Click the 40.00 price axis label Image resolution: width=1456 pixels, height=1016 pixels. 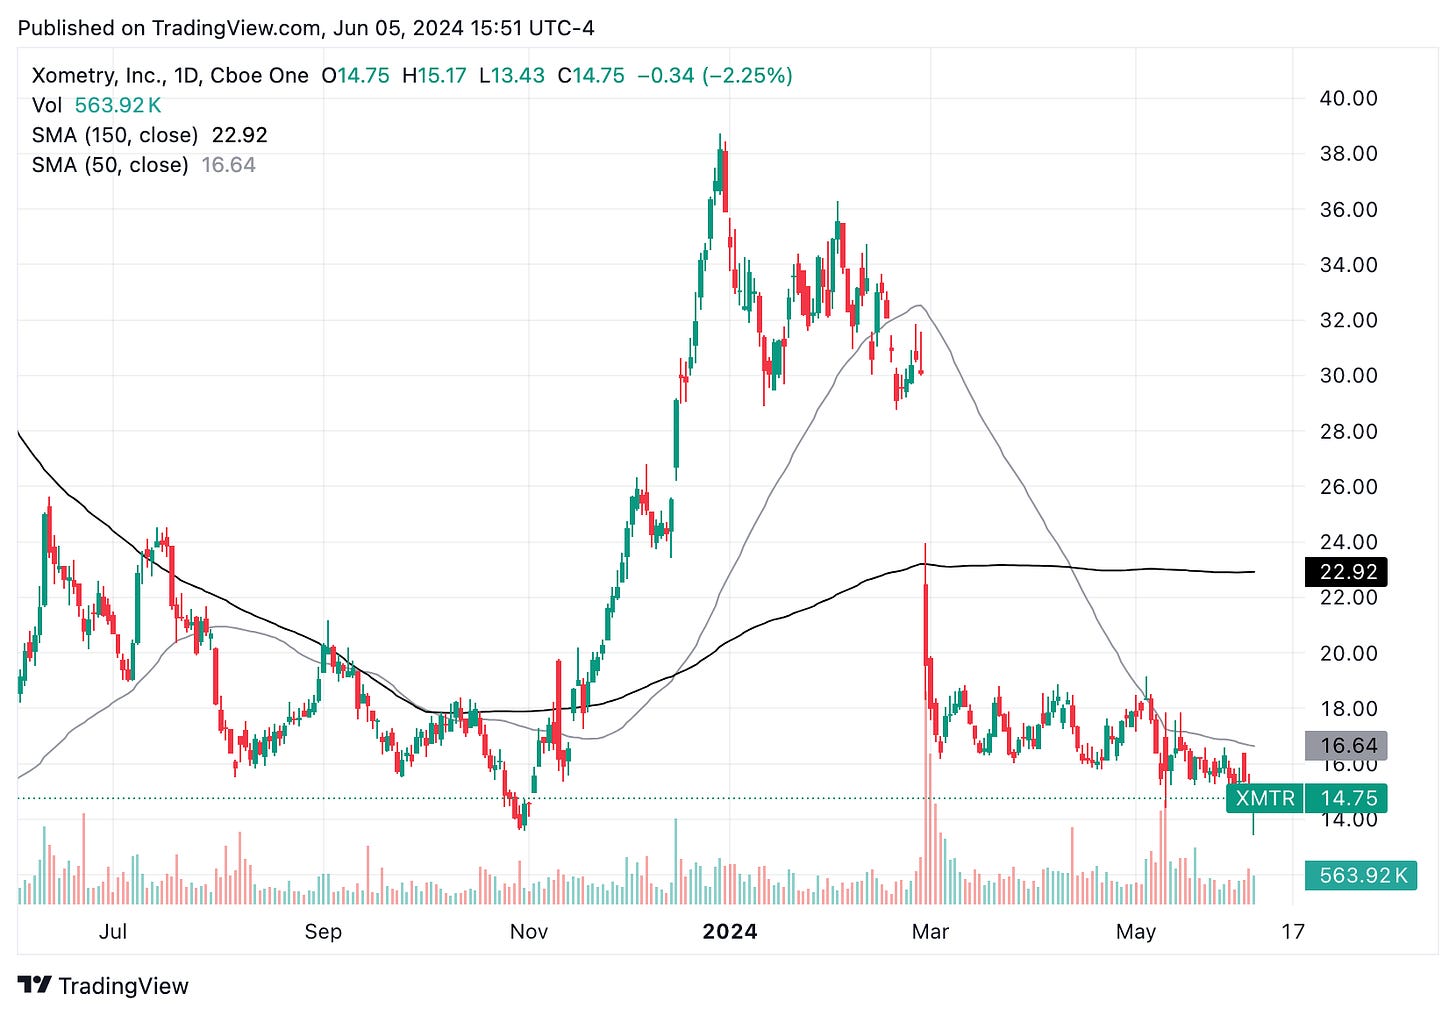click(1349, 99)
